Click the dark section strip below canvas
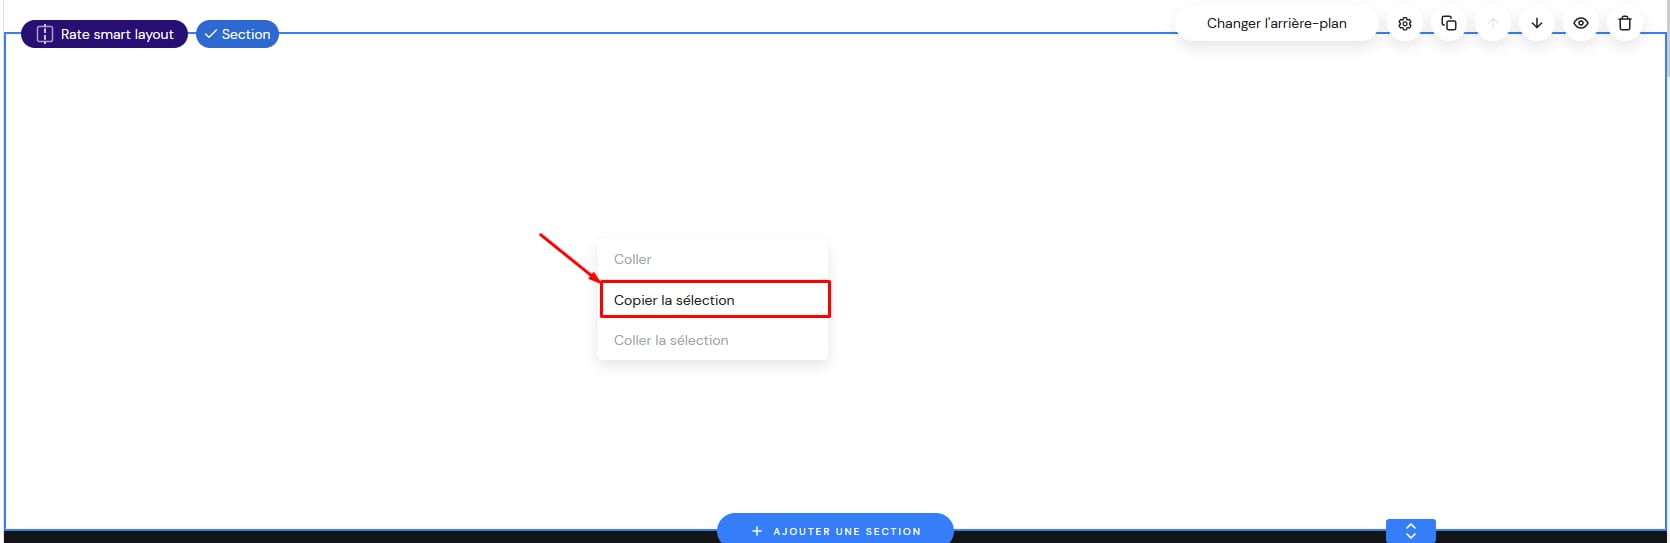This screenshot has width=1670, height=543. 300,537
